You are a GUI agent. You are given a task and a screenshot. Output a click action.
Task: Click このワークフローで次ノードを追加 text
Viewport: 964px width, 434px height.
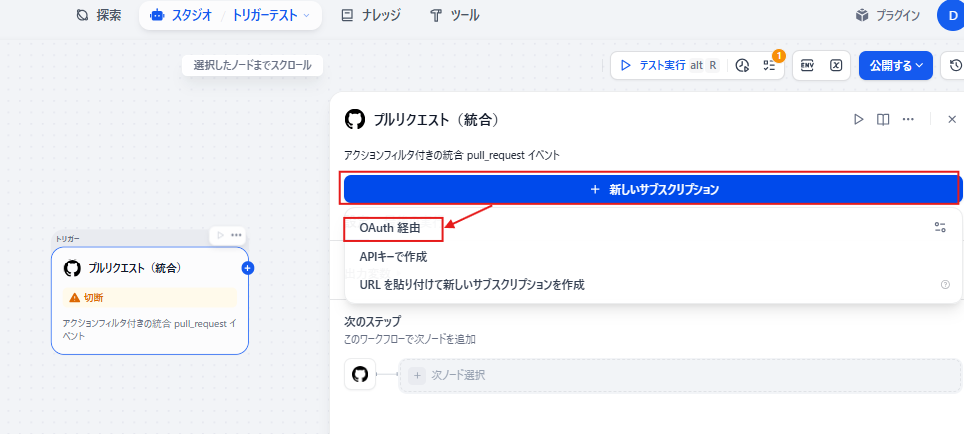[x=409, y=339]
